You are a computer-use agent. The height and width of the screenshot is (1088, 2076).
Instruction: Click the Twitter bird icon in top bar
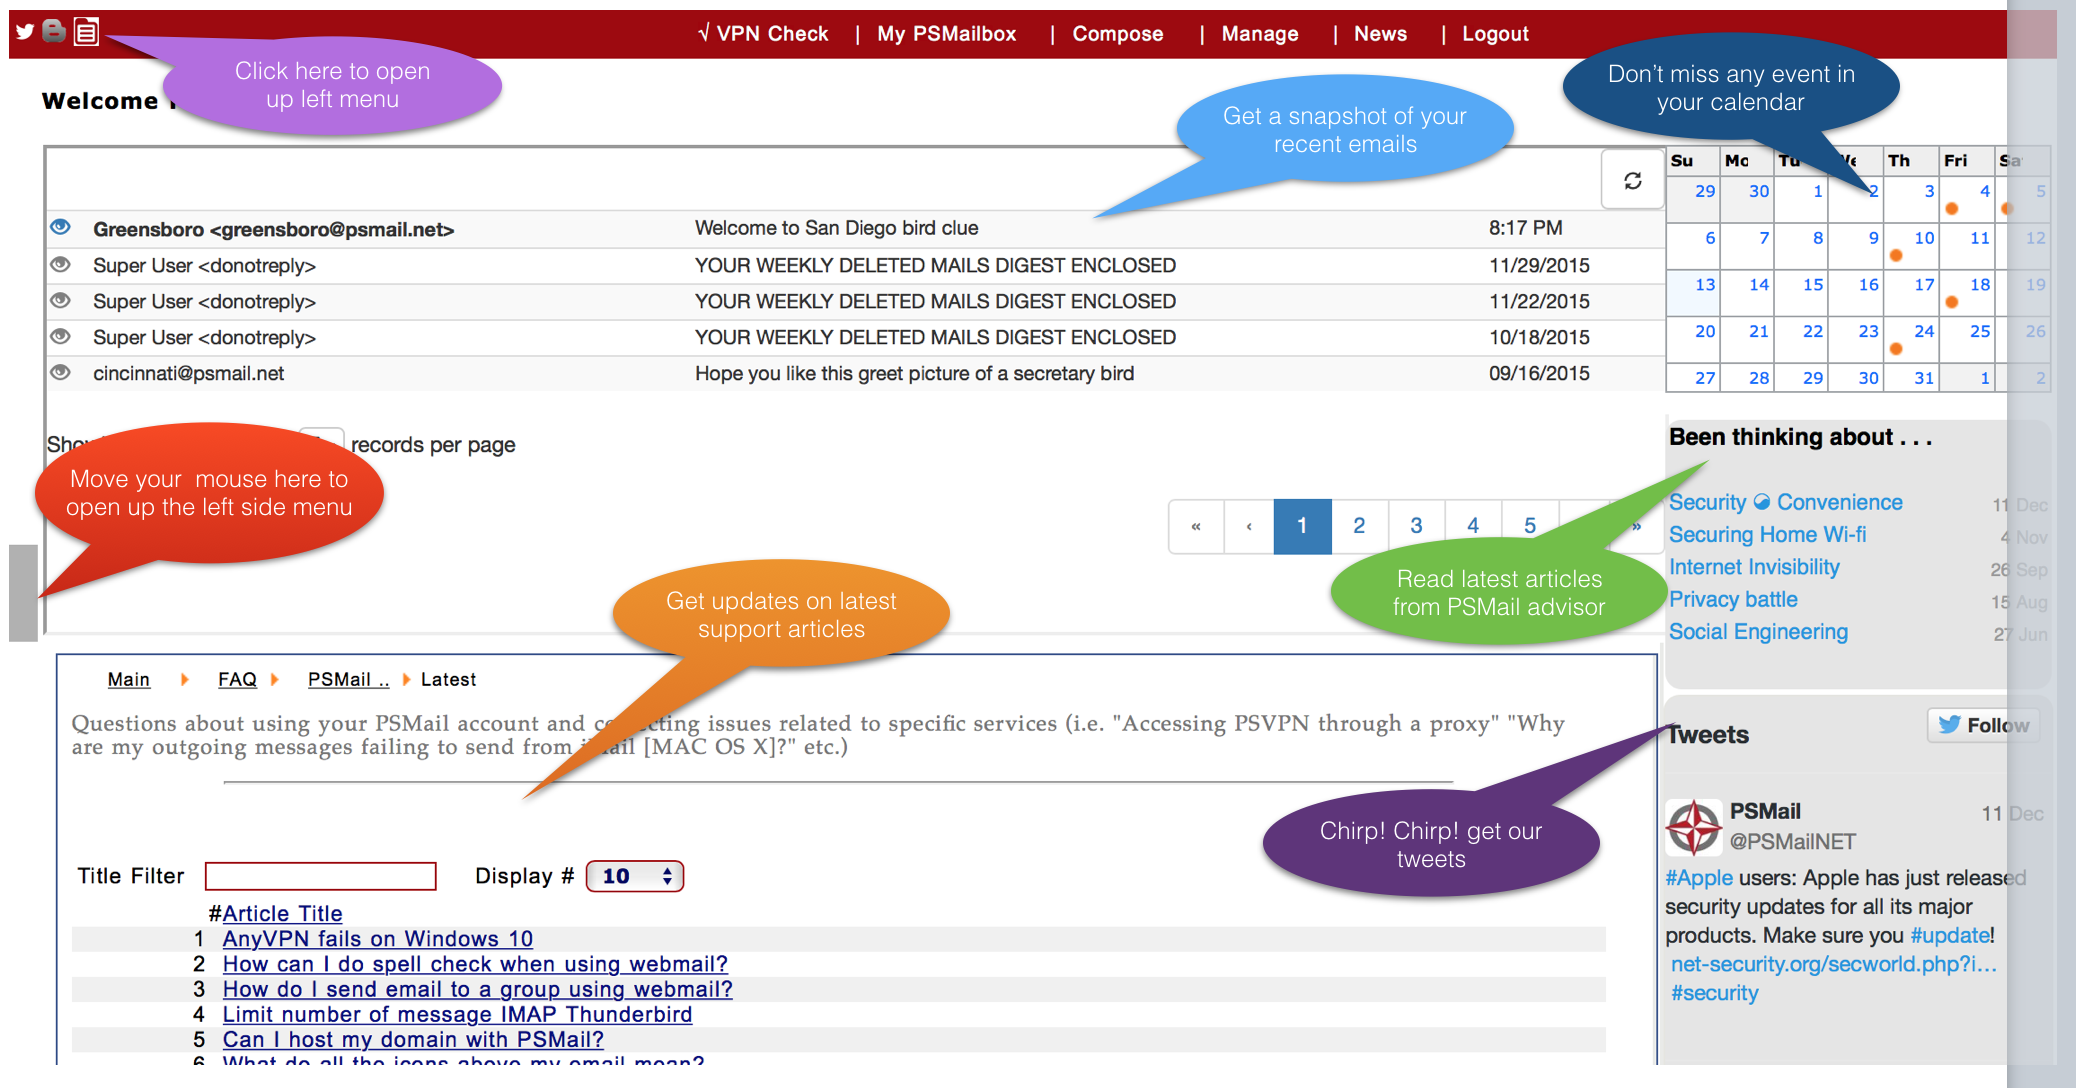tap(25, 32)
